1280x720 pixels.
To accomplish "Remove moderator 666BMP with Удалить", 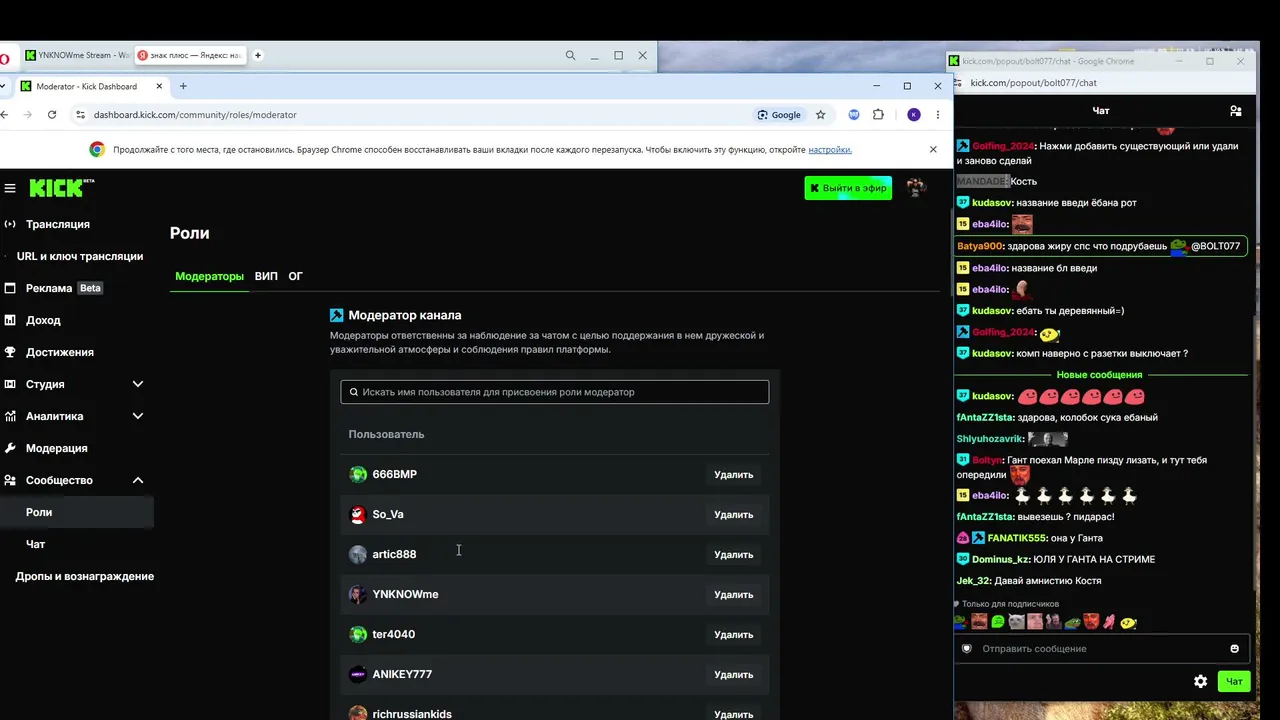I will point(733,475).
